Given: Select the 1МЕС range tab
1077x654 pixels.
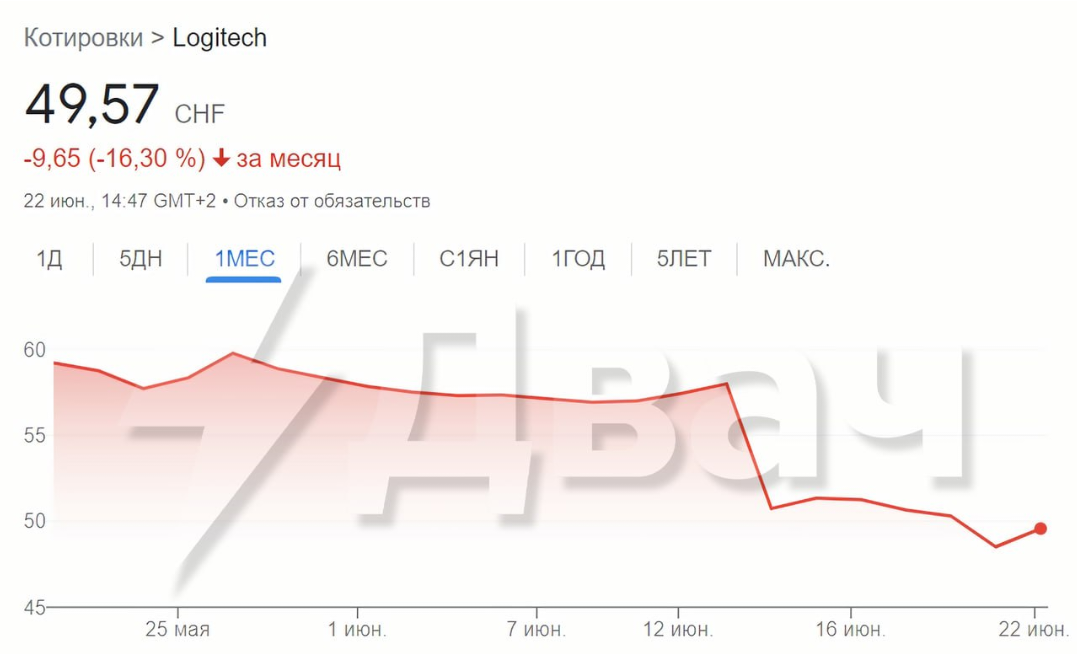Looking at the screenshot, I should [x=244, y=259].
